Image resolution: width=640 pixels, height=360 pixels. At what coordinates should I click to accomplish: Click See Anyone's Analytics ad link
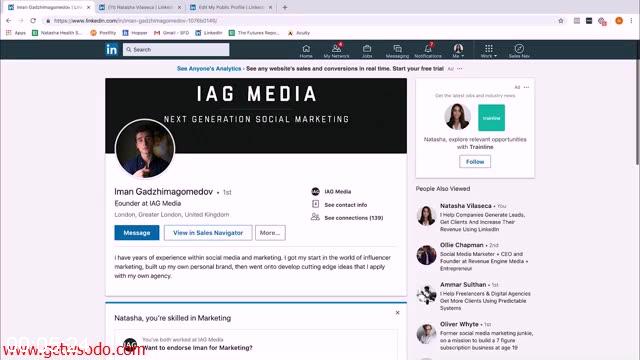pyautogui.click(x=209, y=69)
